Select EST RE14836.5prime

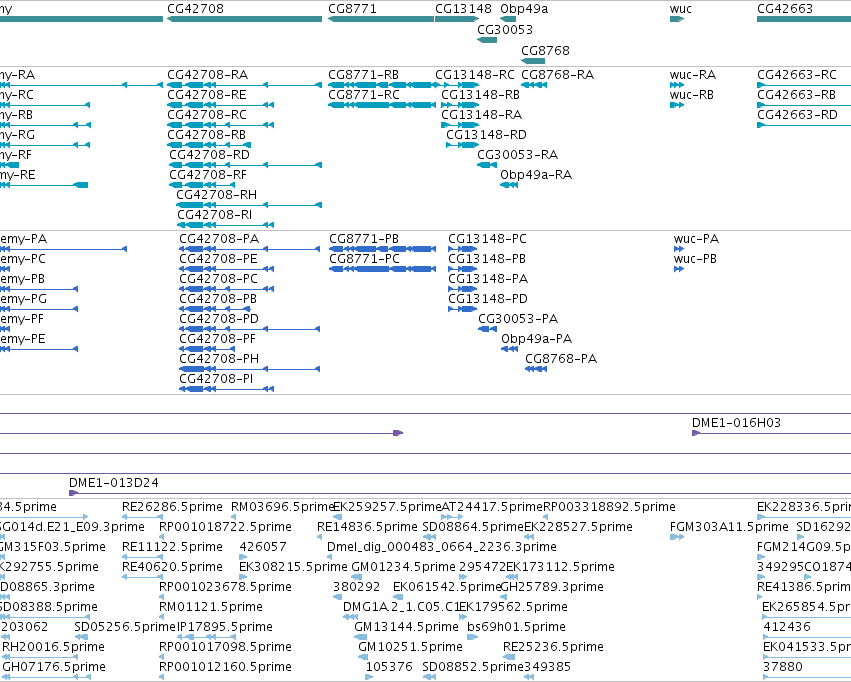tap(321, 537)
